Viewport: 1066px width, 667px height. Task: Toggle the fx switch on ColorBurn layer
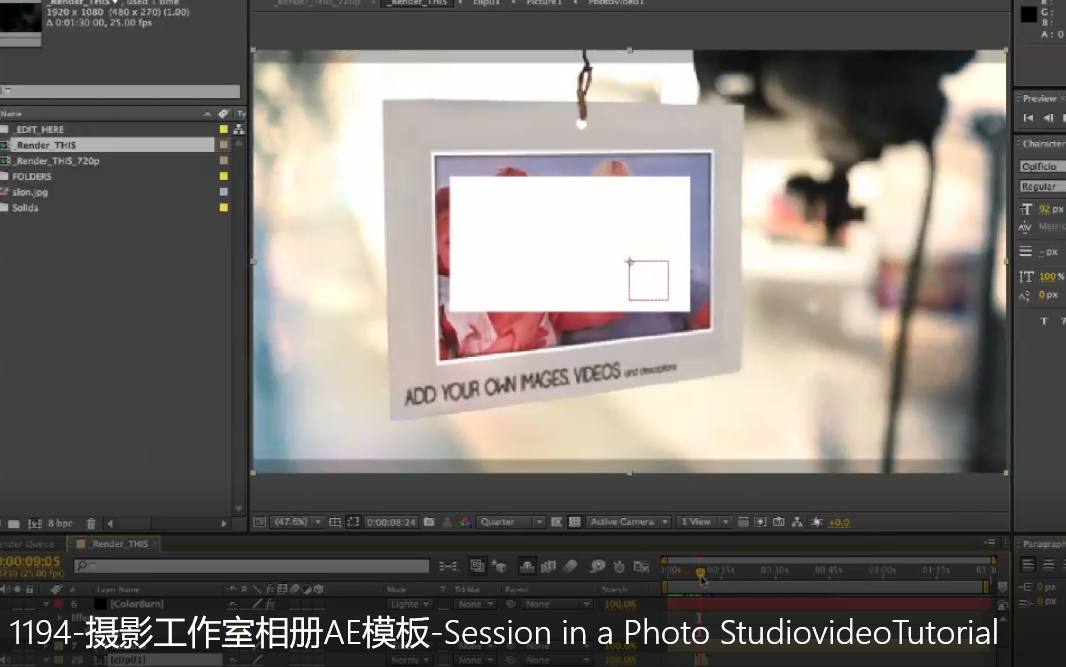tap(270, 604)
